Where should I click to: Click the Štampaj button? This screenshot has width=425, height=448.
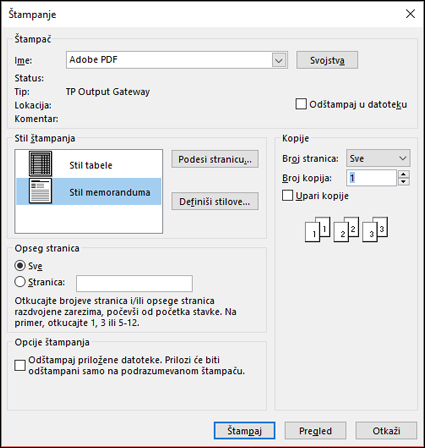pos(244,431)
